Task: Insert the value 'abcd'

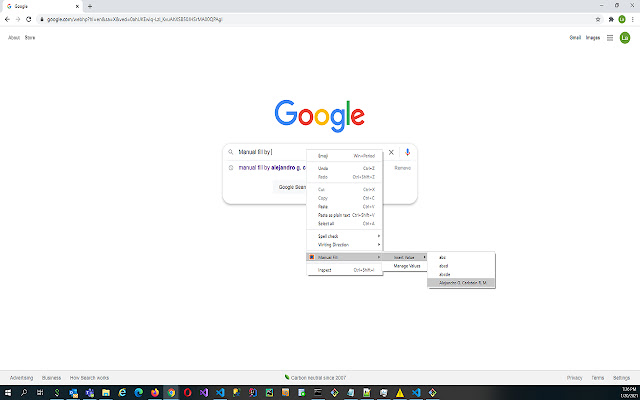Action: pos(461,266)
